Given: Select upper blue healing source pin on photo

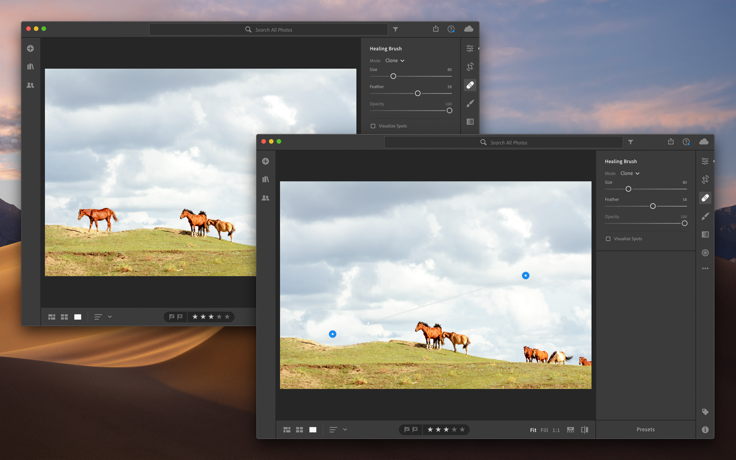Looking at the screenshot, I should 526,276.
